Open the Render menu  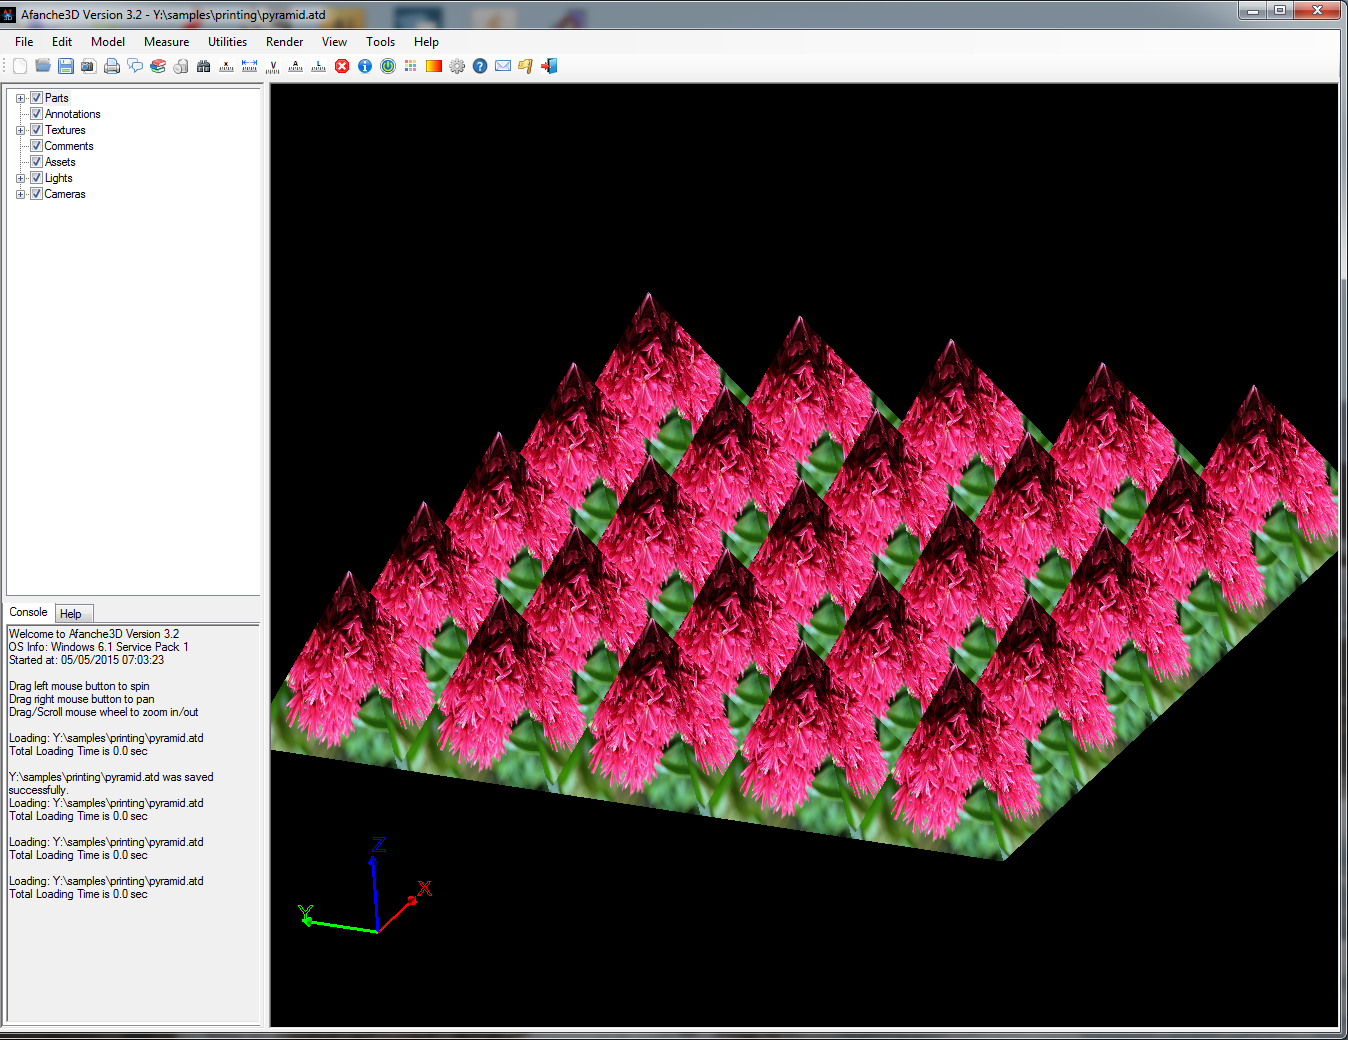284,42
